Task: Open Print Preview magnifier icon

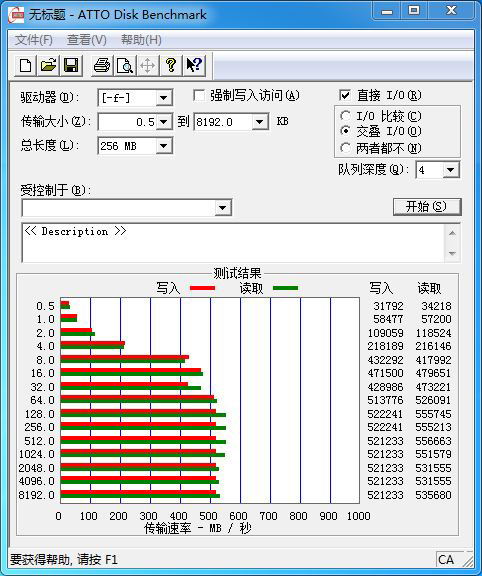Action: point(125,66)
